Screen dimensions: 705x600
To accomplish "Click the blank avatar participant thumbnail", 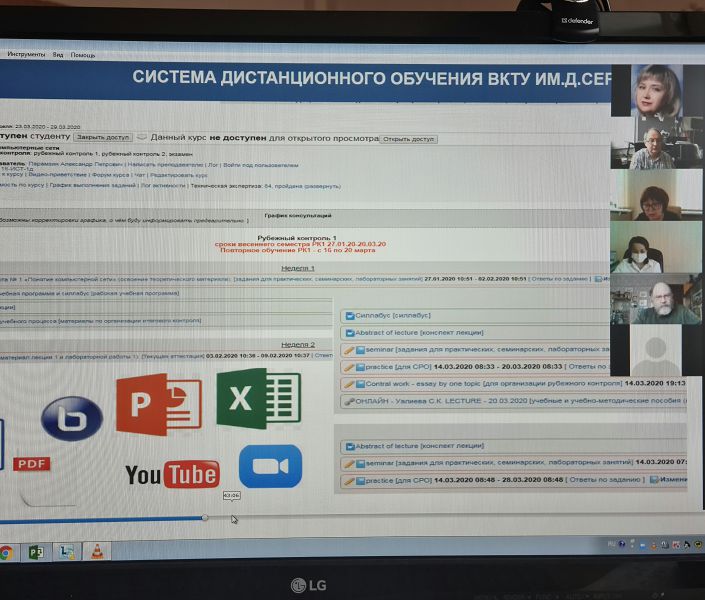I will (656, 350).
